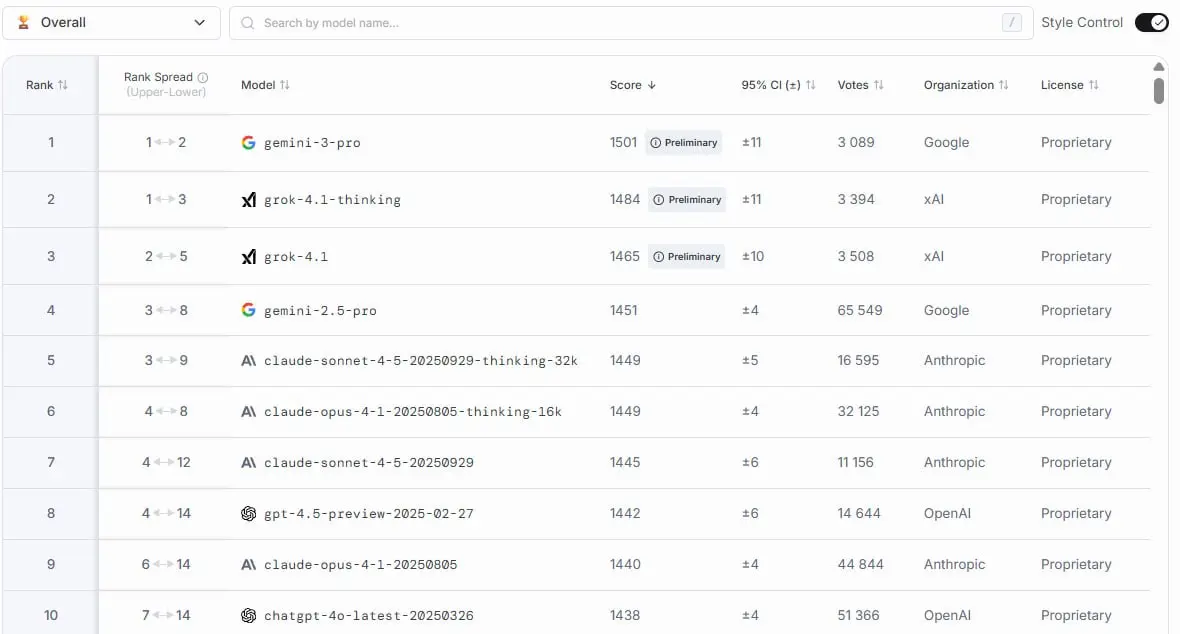1180x634 pixels.
Task: Click Proprietary license cell for gemini-3-pro
Action: tap(1075, 142)
